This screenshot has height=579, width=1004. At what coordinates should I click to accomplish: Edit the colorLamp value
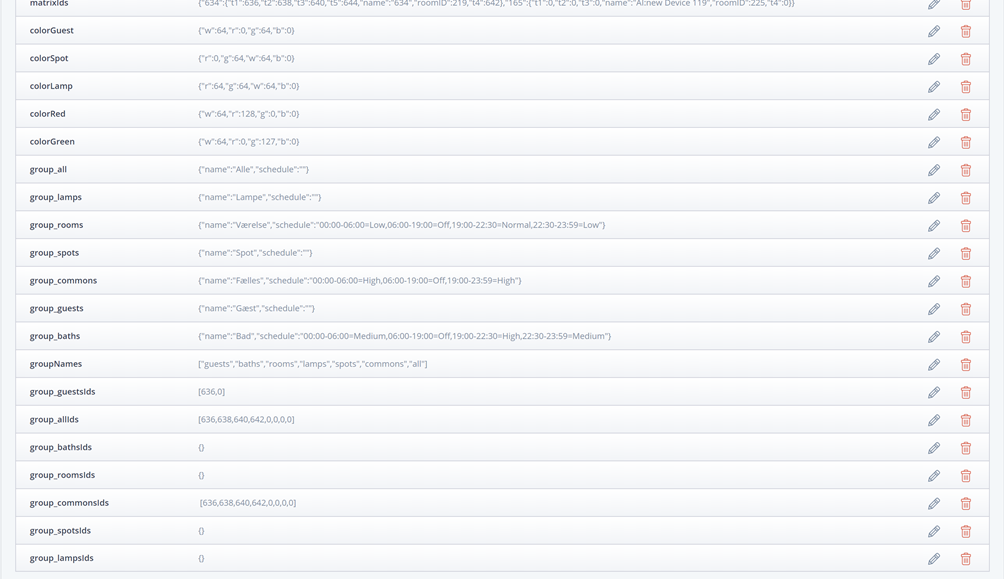click(x=933, y=87)
